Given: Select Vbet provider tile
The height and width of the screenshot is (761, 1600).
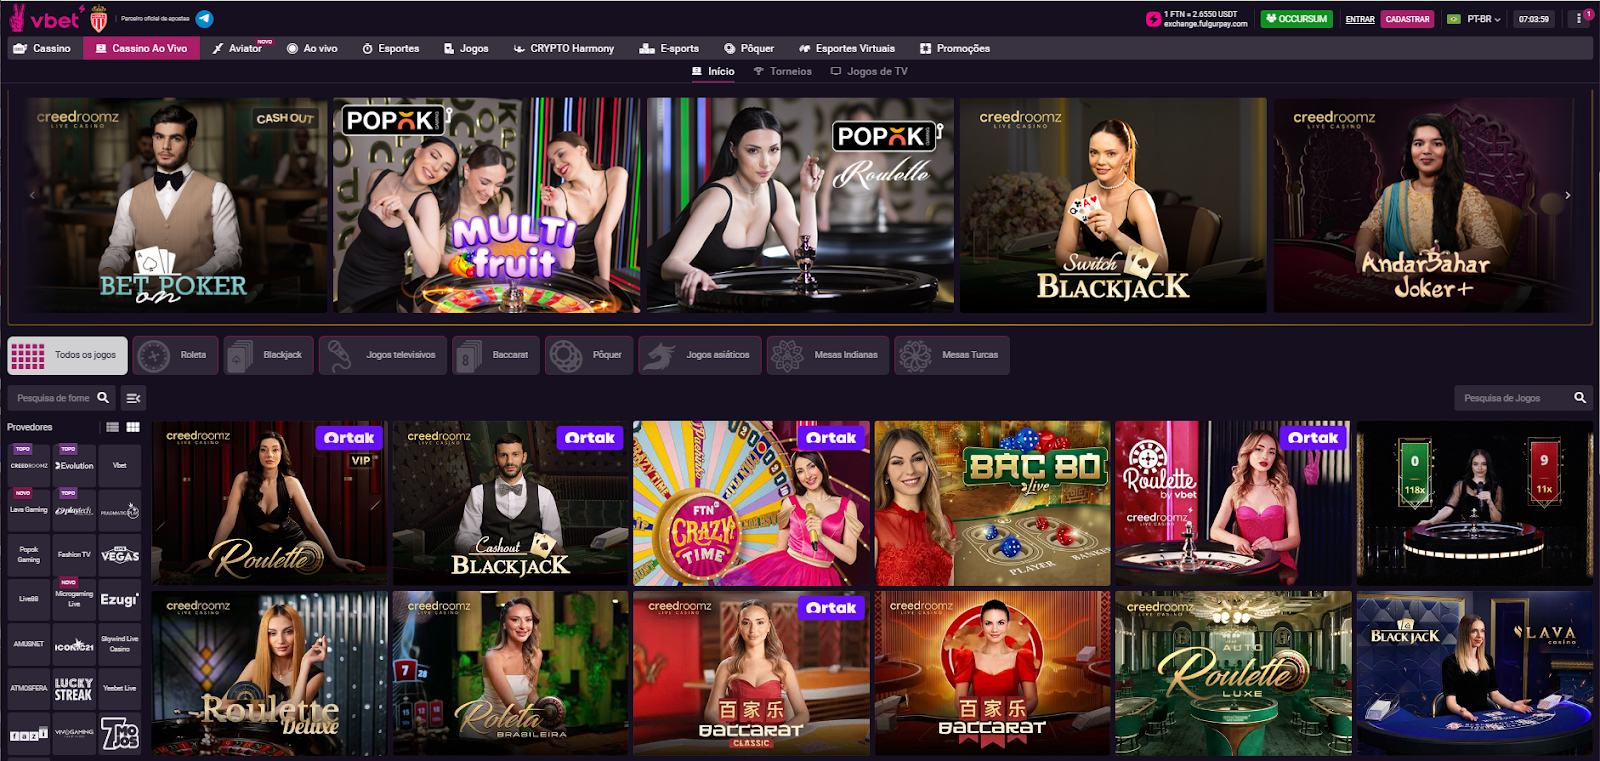Looking at the screenshot, I should coord(120,465).
